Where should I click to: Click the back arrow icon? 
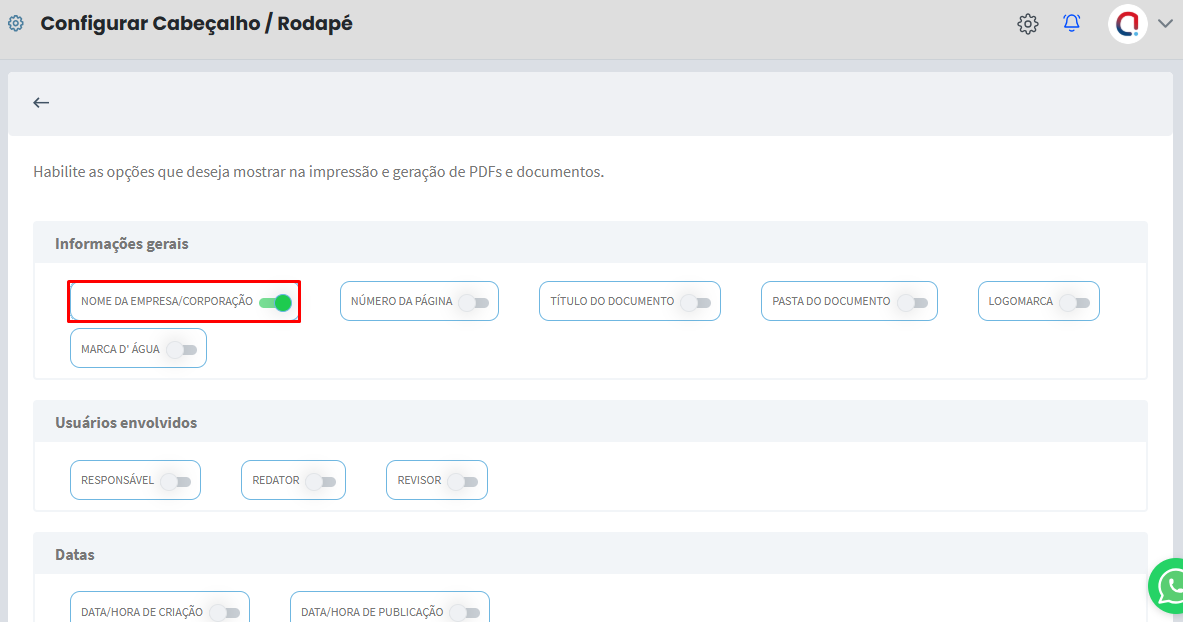click(41, 102)
